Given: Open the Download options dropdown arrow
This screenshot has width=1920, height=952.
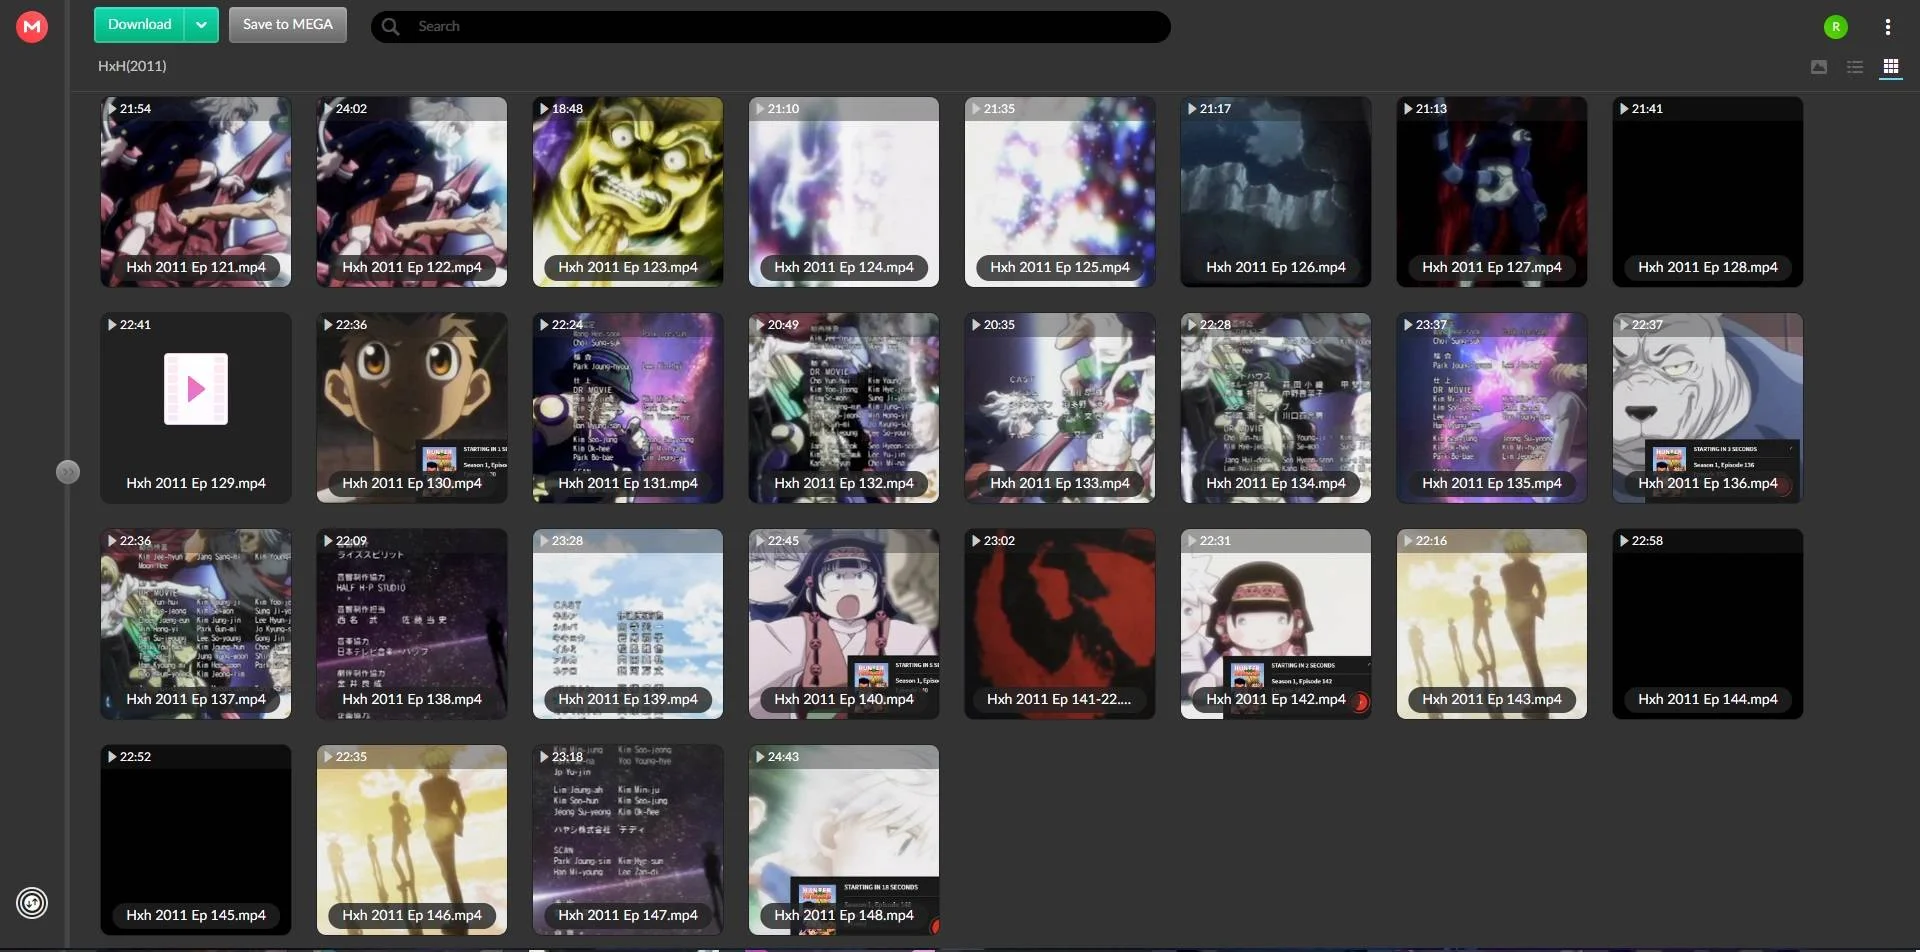Looking at the screenshot, I should (x=201, y=25).
